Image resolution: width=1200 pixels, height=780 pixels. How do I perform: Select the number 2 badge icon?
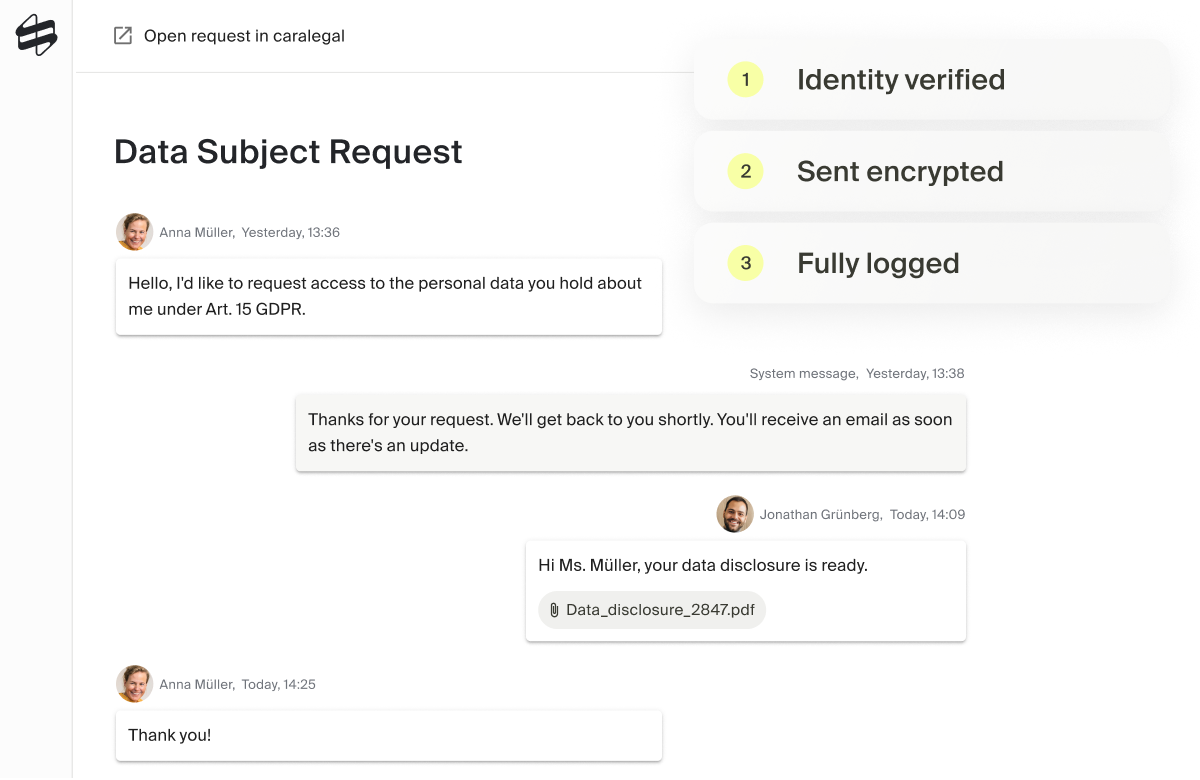[746, 172]
